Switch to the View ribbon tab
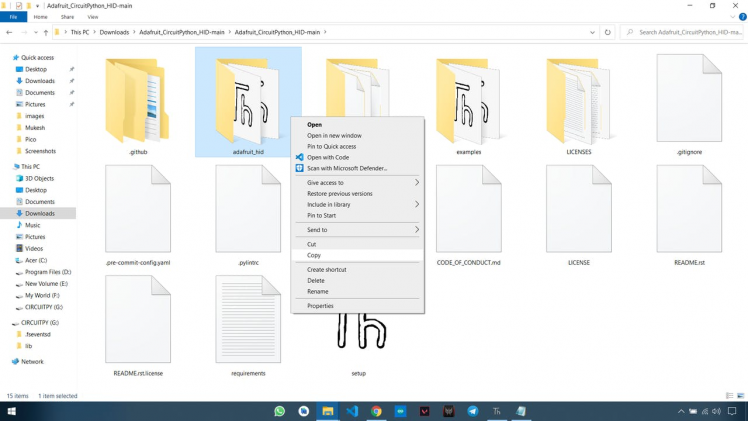 click(92, 17)
